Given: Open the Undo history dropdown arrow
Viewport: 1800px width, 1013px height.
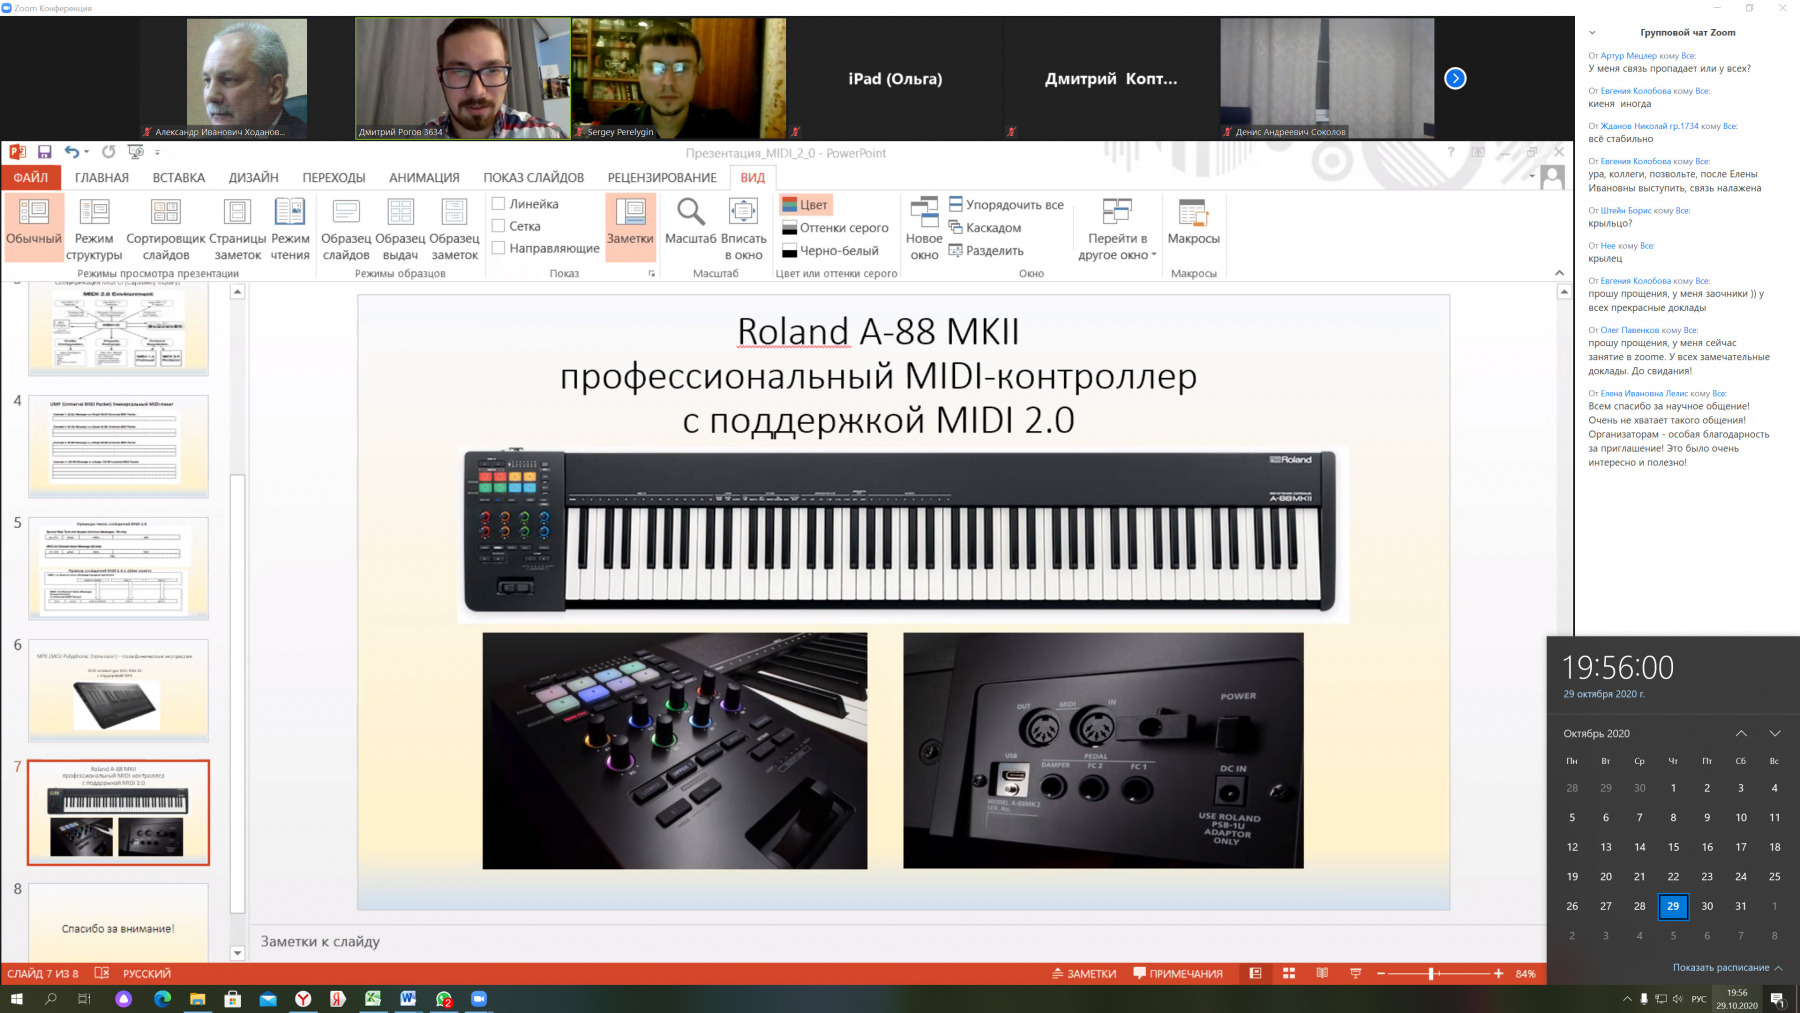Looking at the screenshot, I should coord(87,152).
